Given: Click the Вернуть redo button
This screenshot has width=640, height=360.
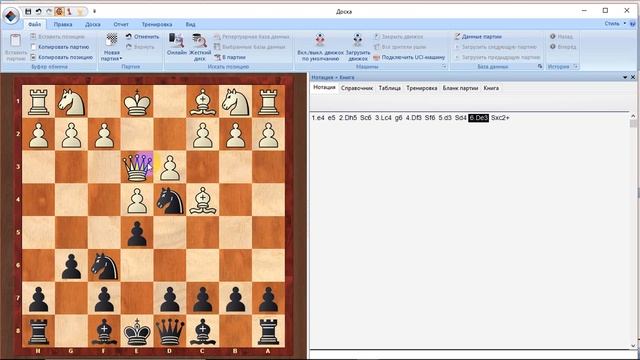Looking at the screenshot, I should point(140,47).
